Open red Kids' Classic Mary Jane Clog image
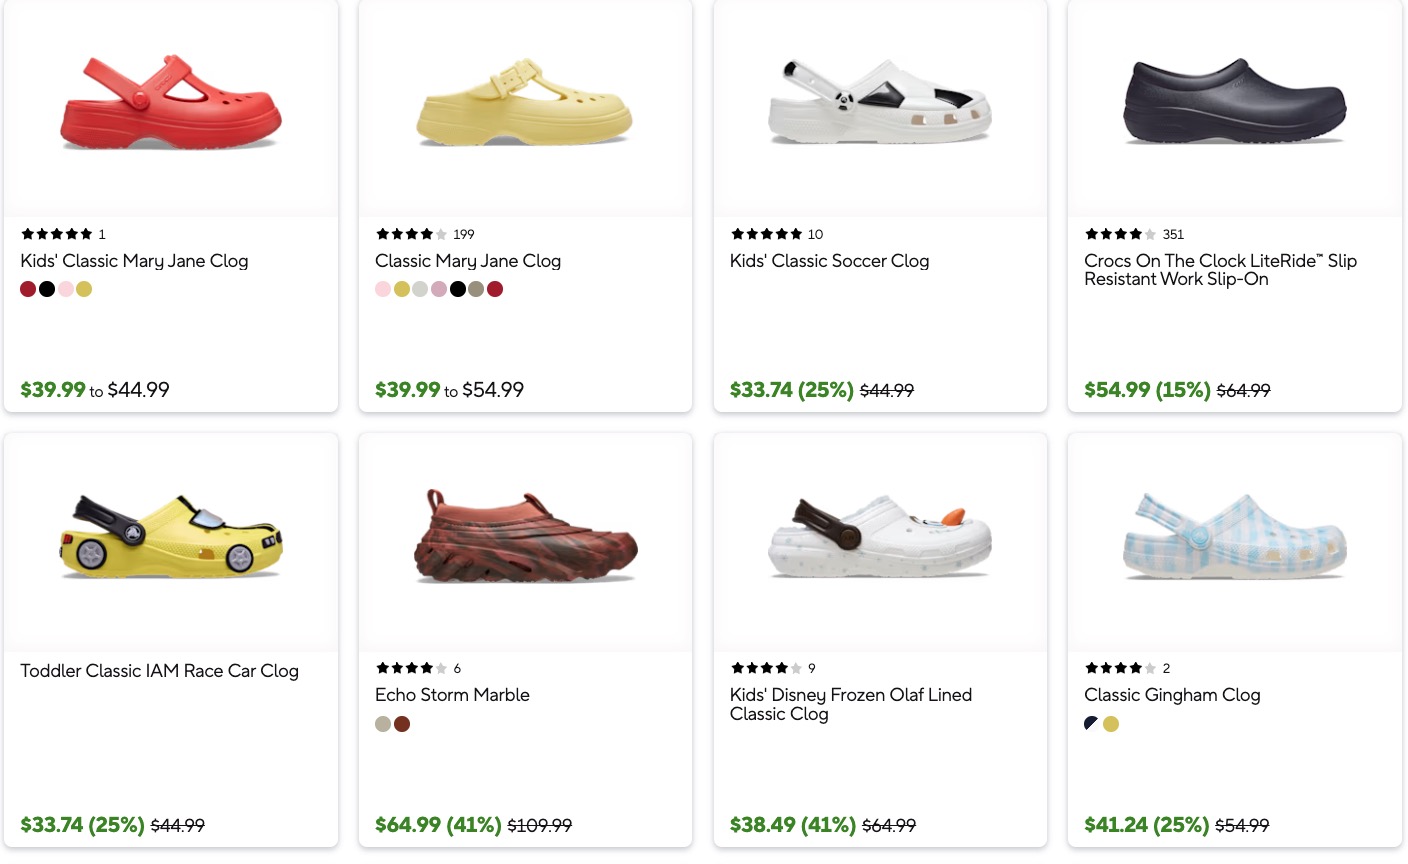 (171, 105)
